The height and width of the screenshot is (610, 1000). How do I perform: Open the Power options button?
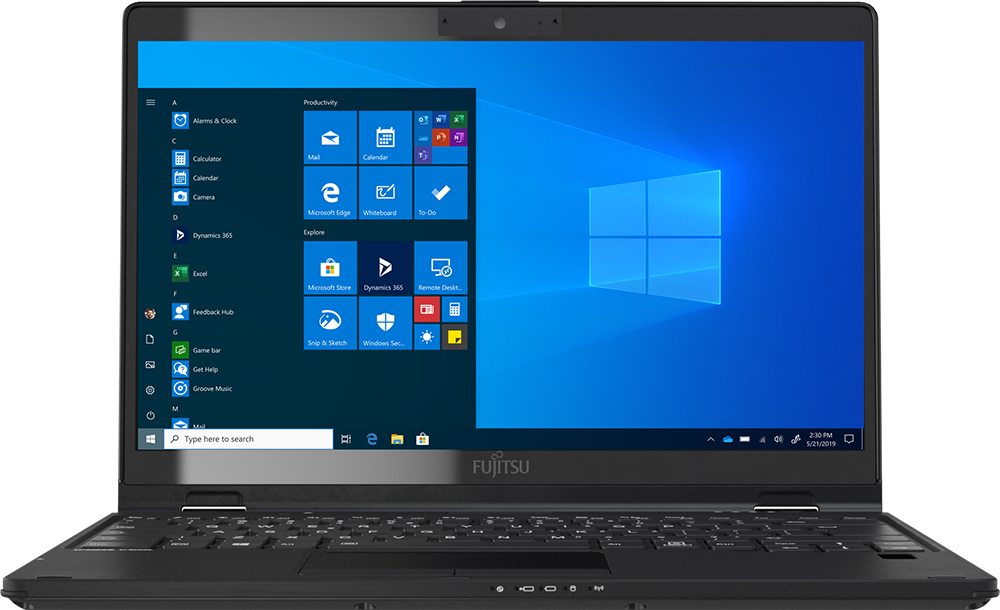click(x=150, y=415)
